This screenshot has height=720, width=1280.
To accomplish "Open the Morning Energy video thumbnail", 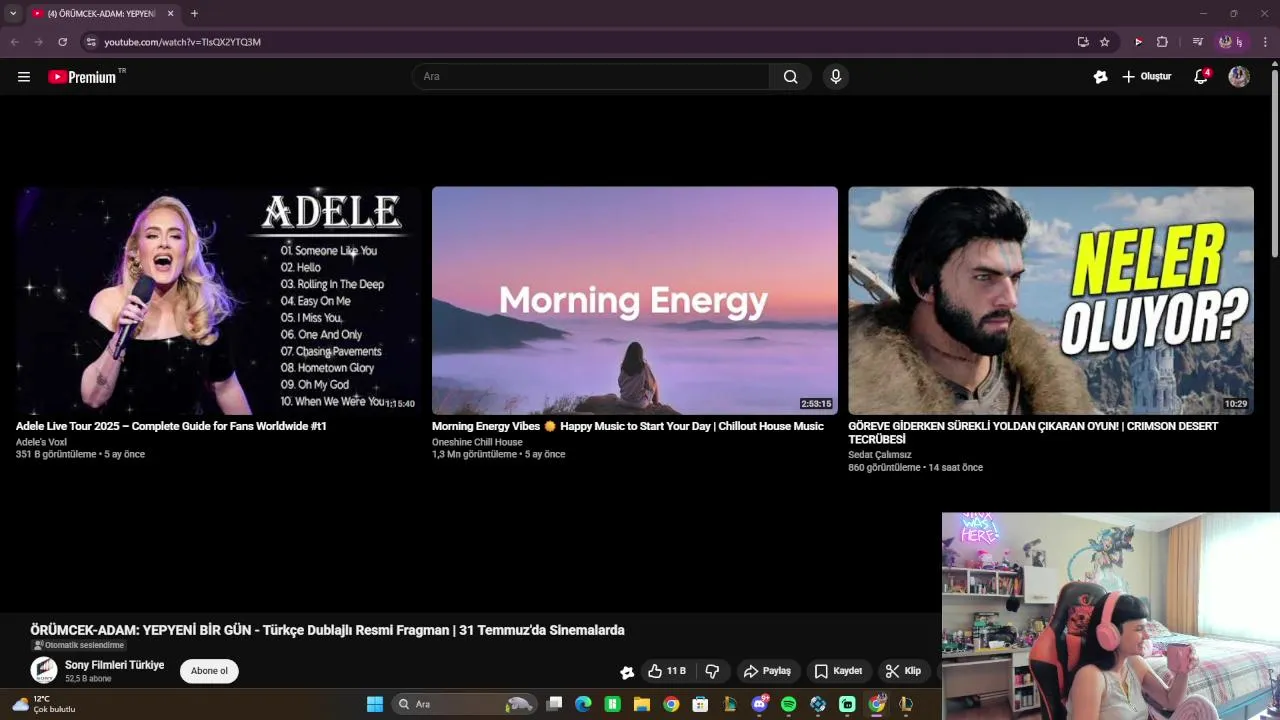I will 635,300.
